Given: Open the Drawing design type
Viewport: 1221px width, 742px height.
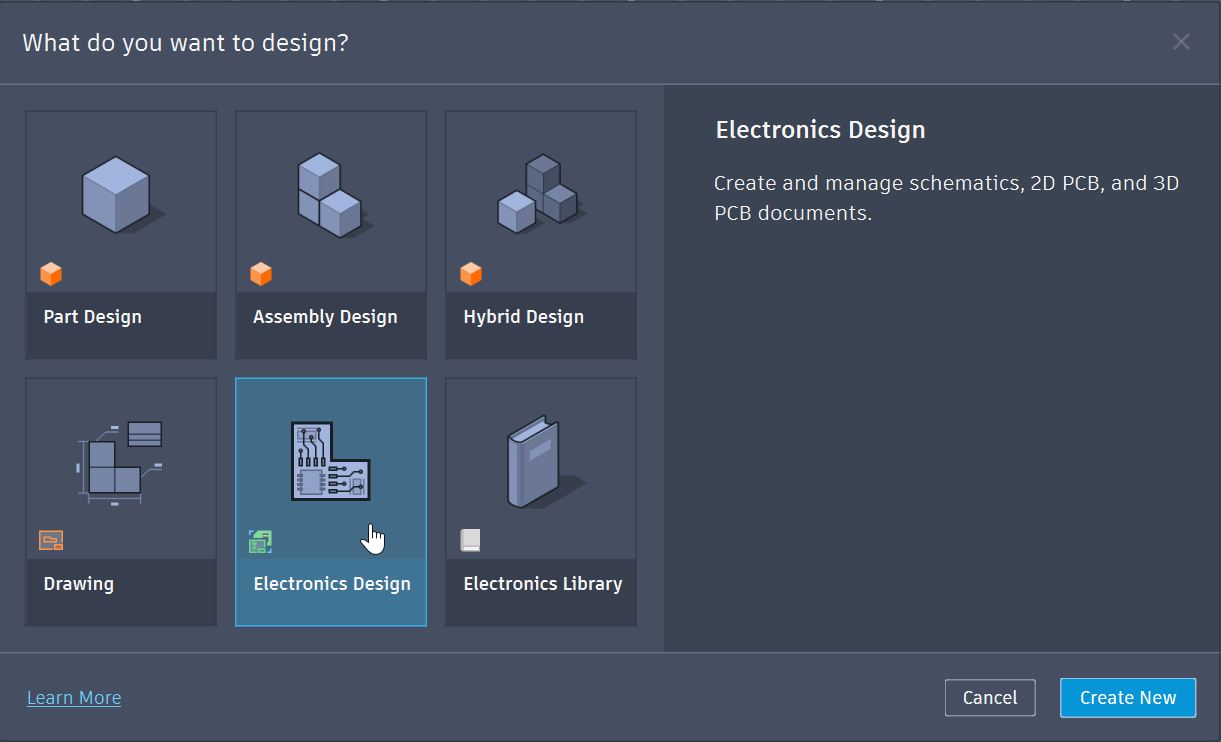Looking at the screenshot, I should [x=120, y=462].
